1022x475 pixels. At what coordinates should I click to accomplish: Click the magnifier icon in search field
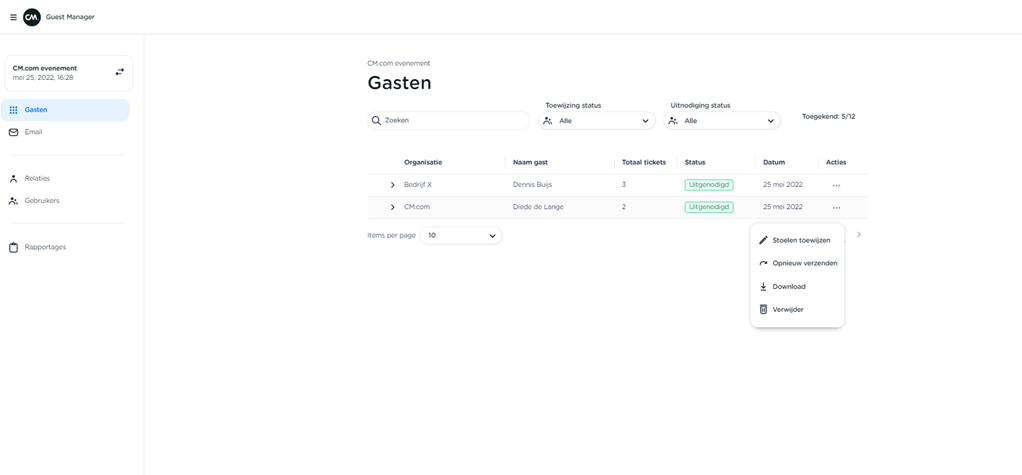tap(377, 120)
